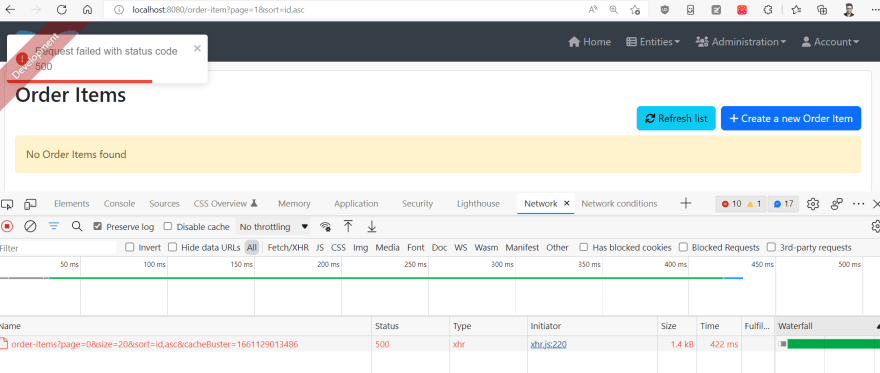The image size is (880, 373).
Task: Check the Blocked Requests checkbox
Action: 683,247
